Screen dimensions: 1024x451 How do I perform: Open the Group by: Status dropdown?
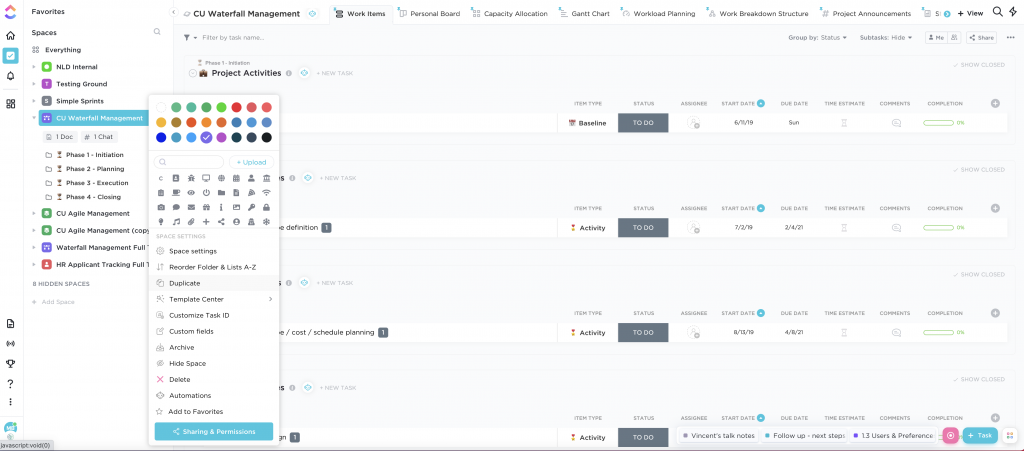click(x=818, y=38)
